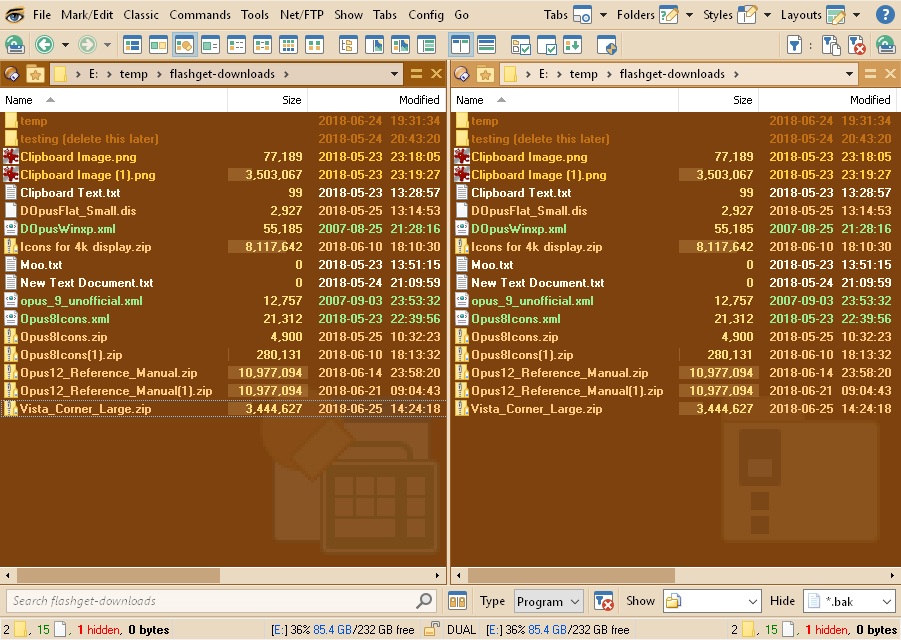Click the Layouts edit toolbar icon

[835, 14]
